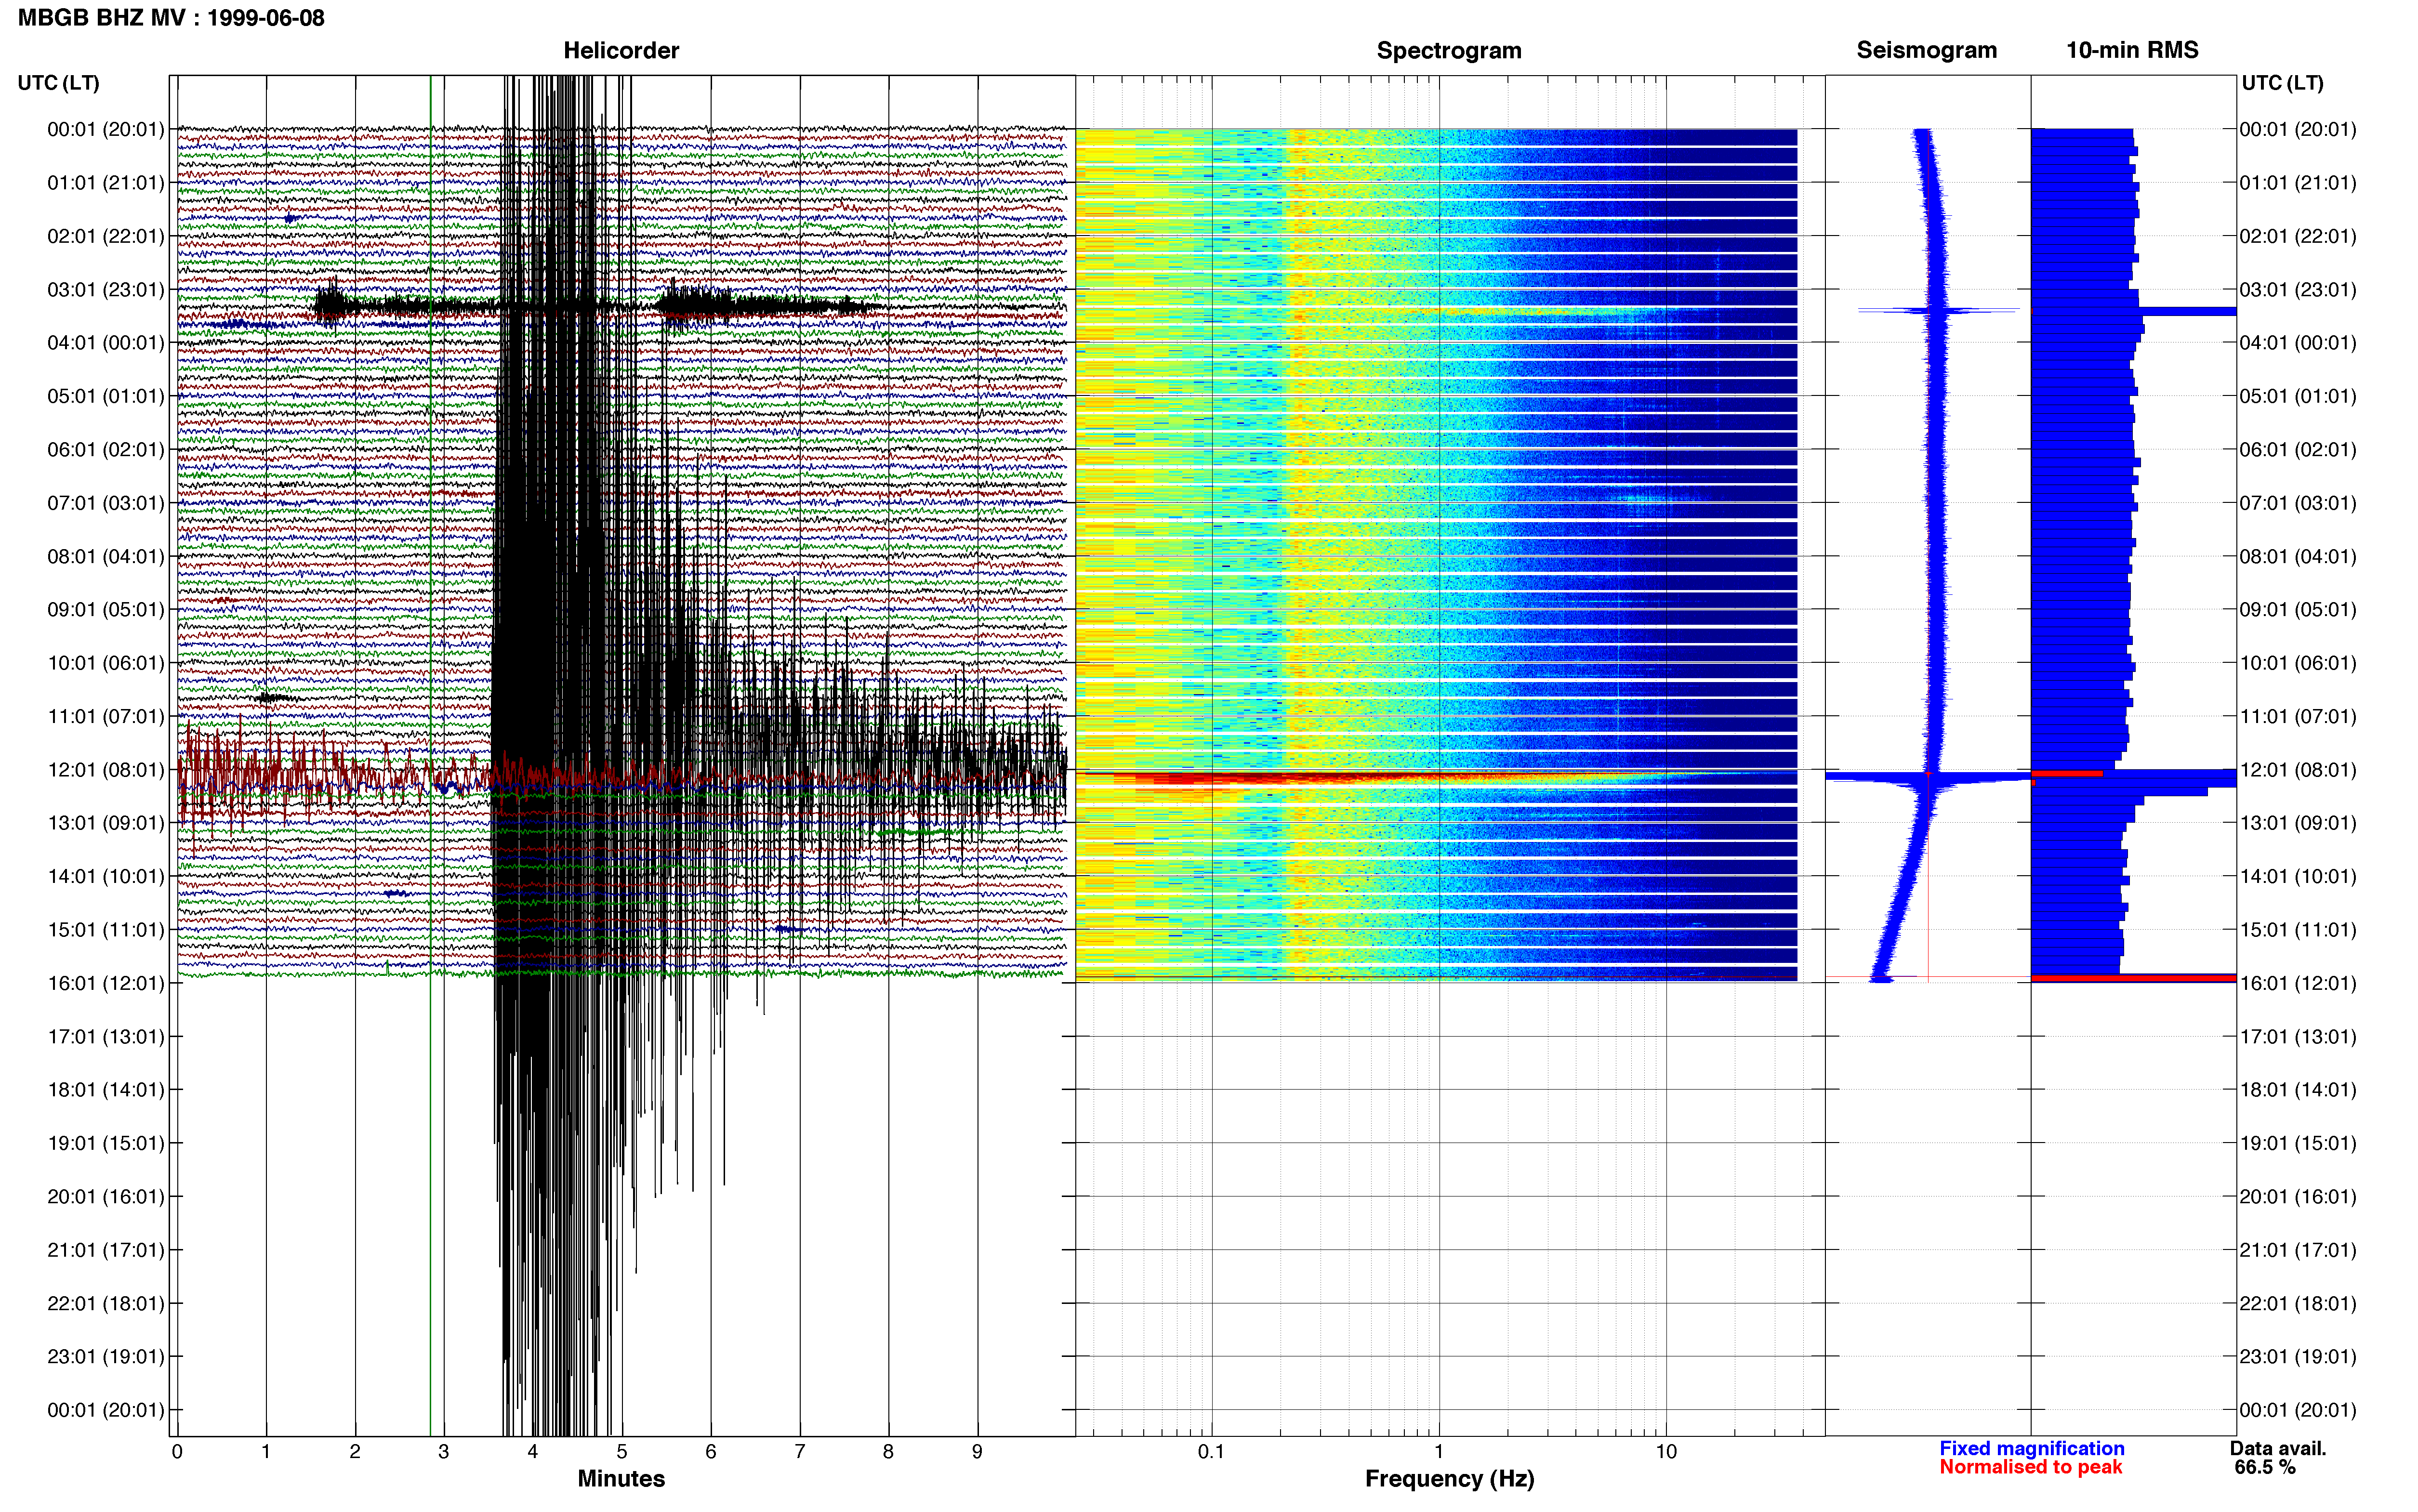Click the Seismogram panel heading

pyautogui.click(x=1926, y=50)
